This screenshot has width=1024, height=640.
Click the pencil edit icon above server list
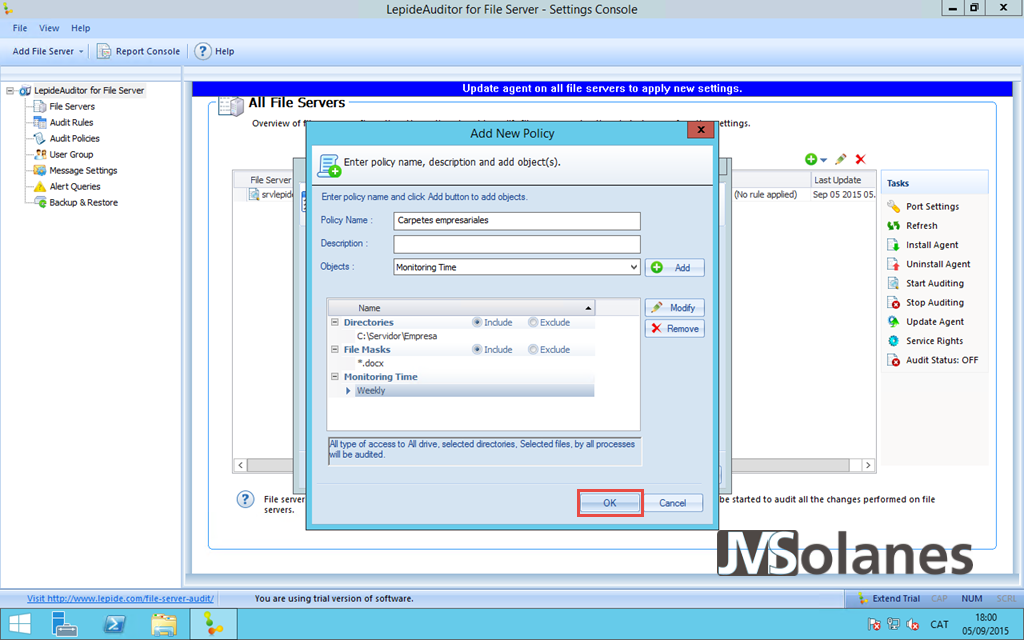pyautogui.click(x=840, y=159)
